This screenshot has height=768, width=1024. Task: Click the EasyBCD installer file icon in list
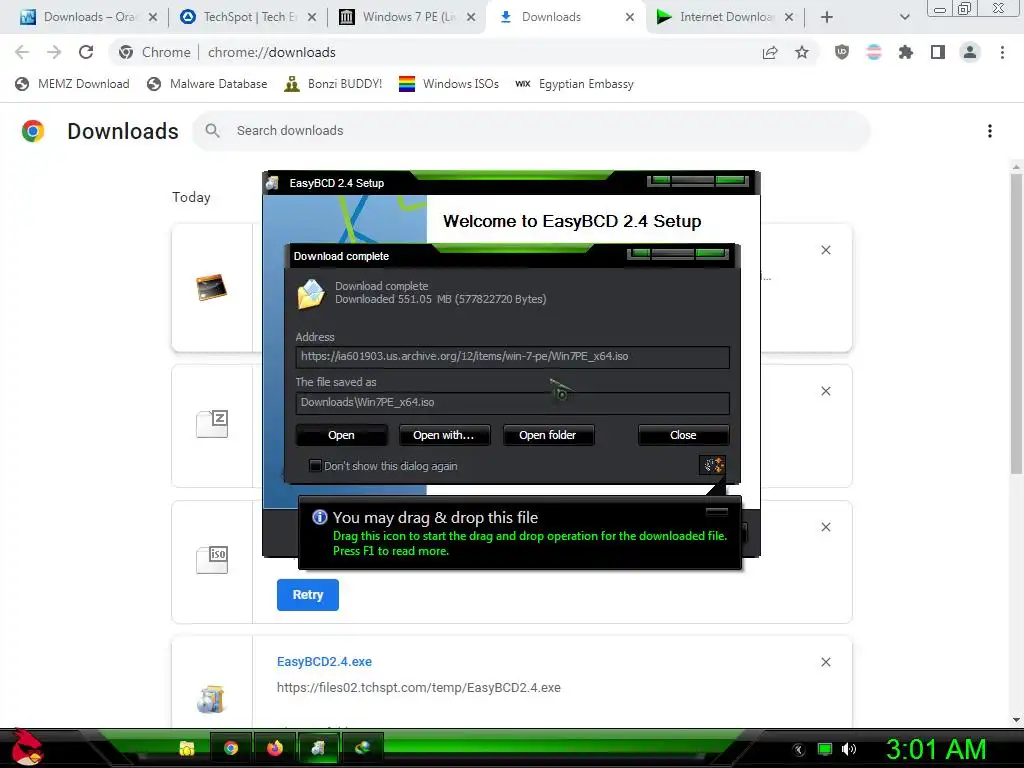211,699
